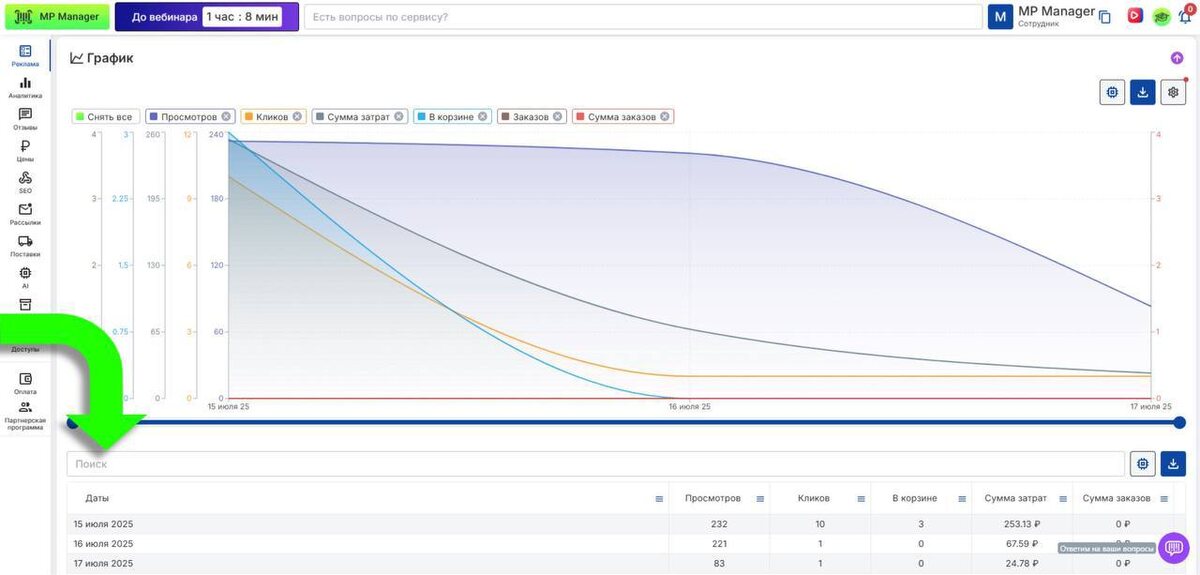Open Сумма заказов column menu

[1163, 499]
